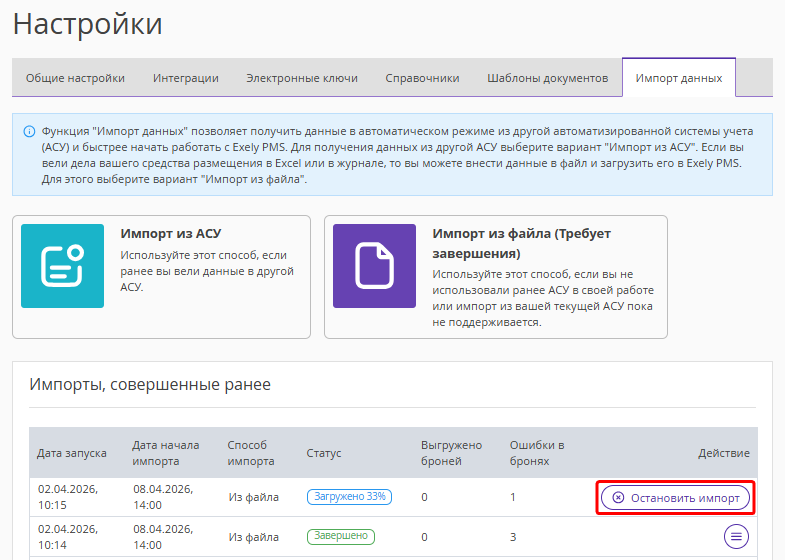The width and height of the screenshot is (785, 560).
Task: Select the Импорт данных tab
Action: click(x=679, y=78)
